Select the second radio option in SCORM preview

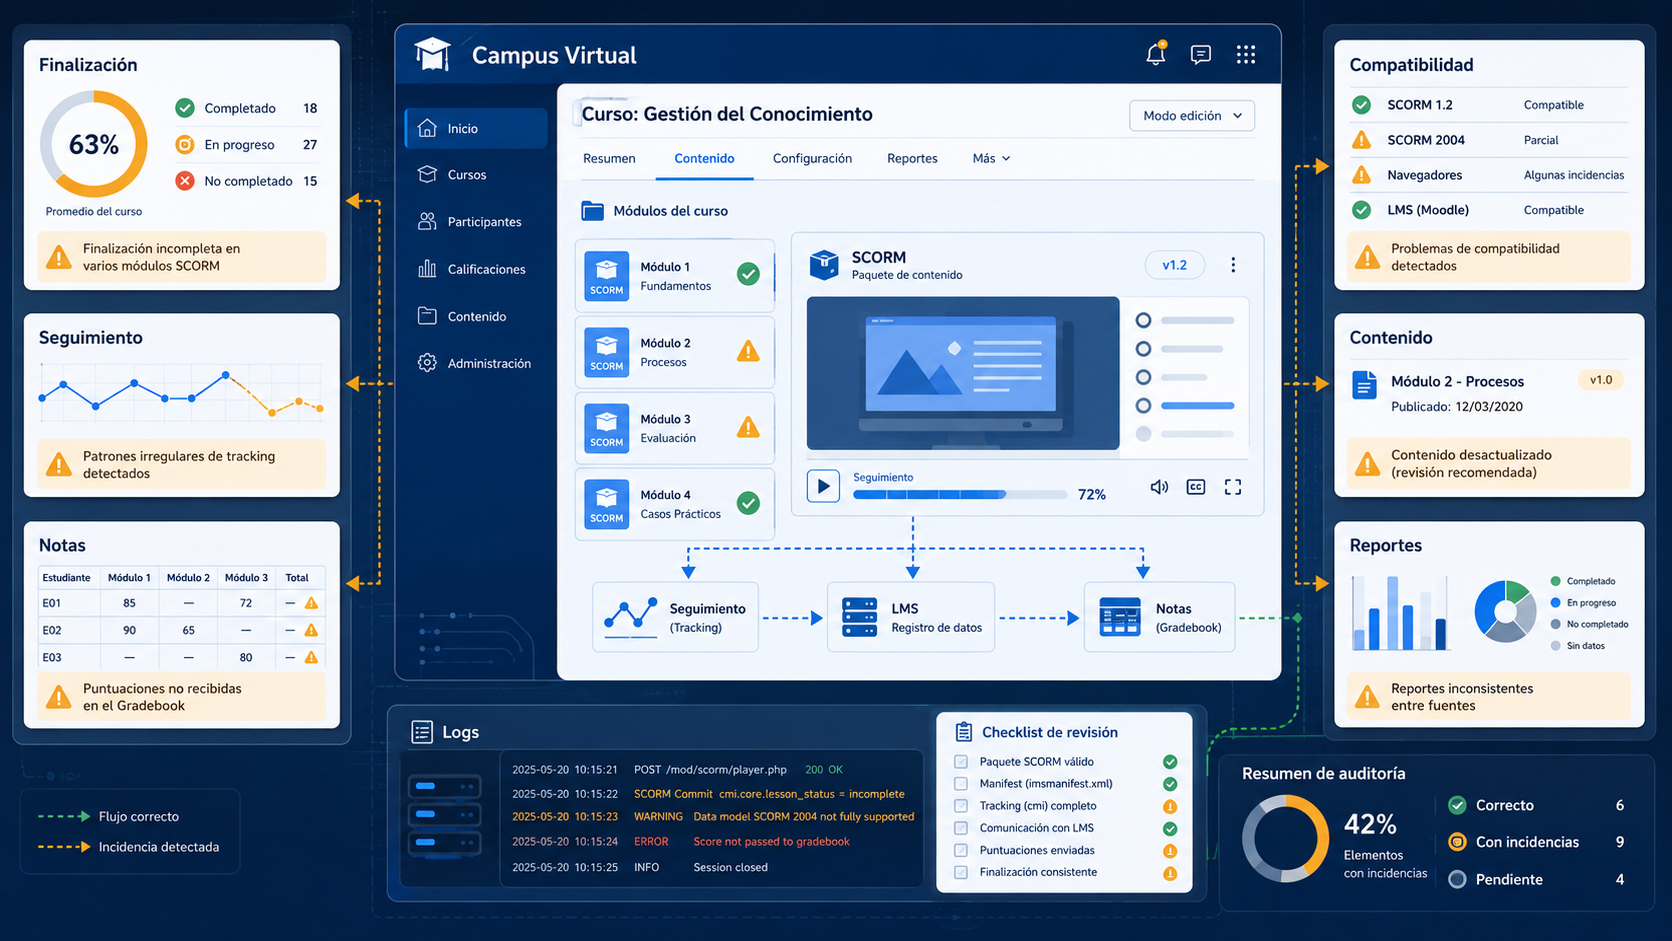tap(1143, 349)
